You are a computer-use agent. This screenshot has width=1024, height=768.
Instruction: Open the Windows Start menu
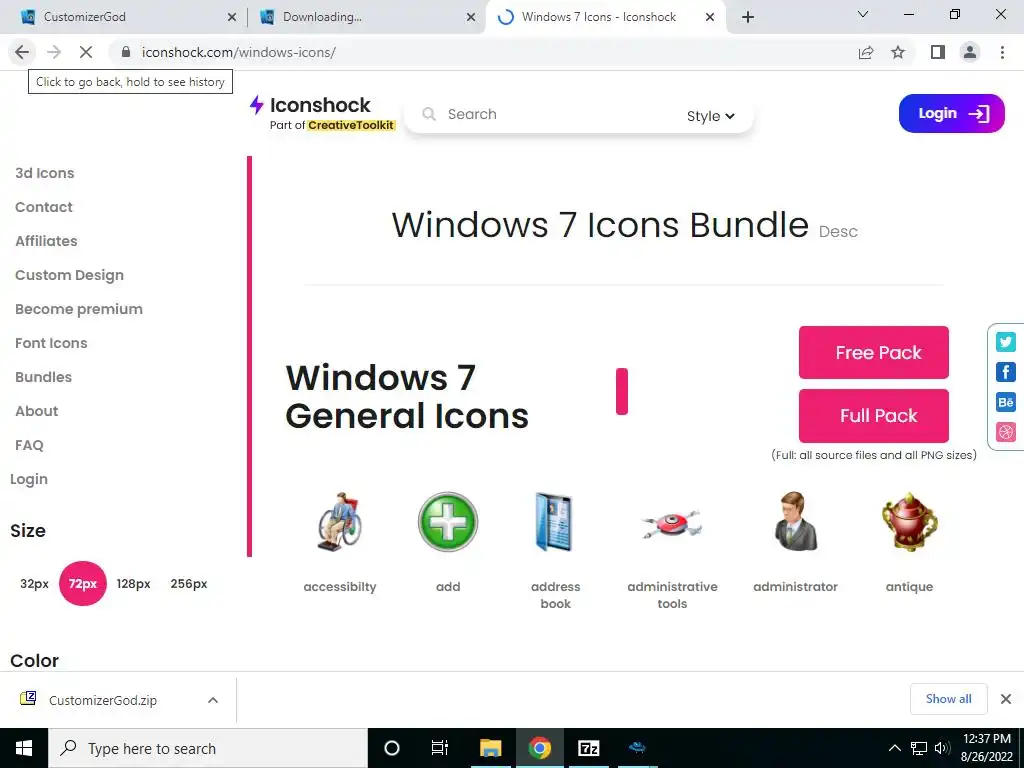pyautogui.click(x=24, y=748)
